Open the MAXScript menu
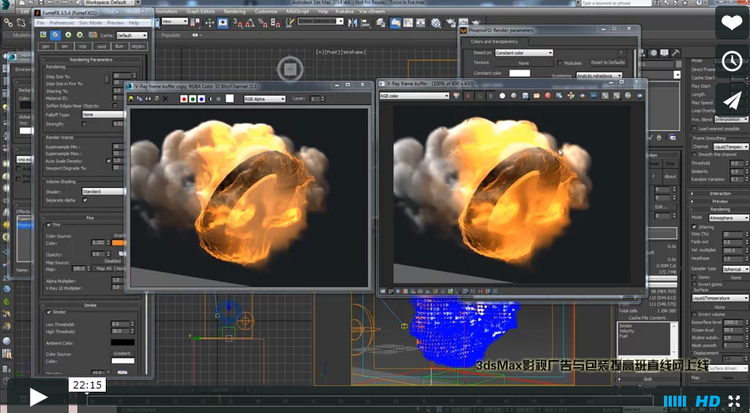Viewport: 750px width, 413px height. click(x=298, y=11)
